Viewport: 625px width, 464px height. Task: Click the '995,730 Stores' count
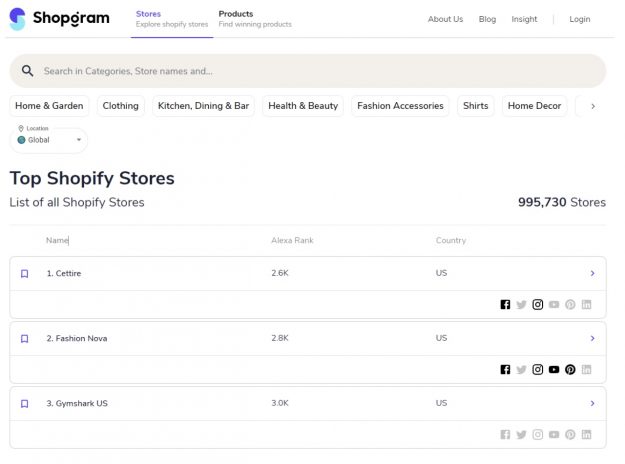[x=562, y=202]
